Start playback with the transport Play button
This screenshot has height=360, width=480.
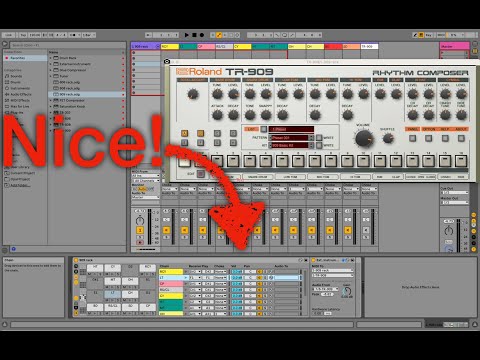coord(187,35)
